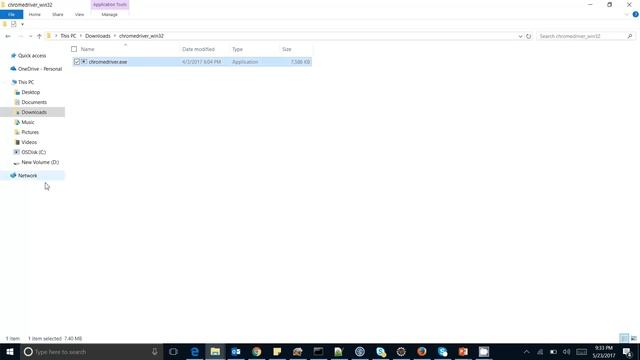Open Pictures folder in sidebar

[30, 132]
